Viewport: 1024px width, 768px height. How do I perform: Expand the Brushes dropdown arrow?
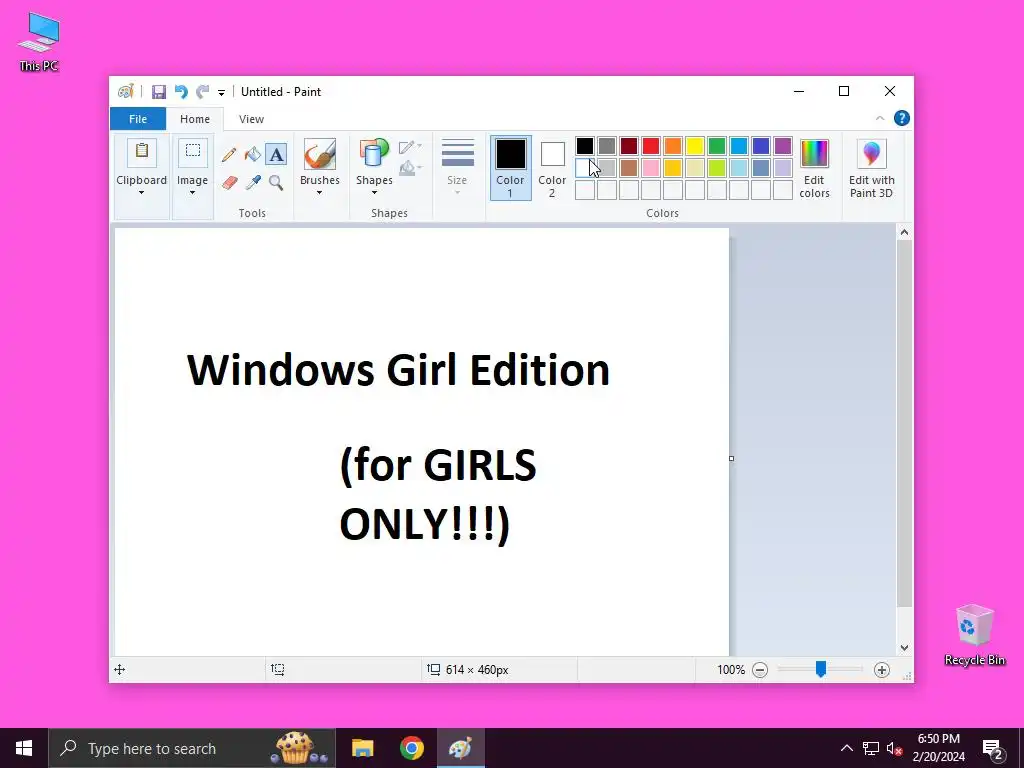[x=319, y=193]
